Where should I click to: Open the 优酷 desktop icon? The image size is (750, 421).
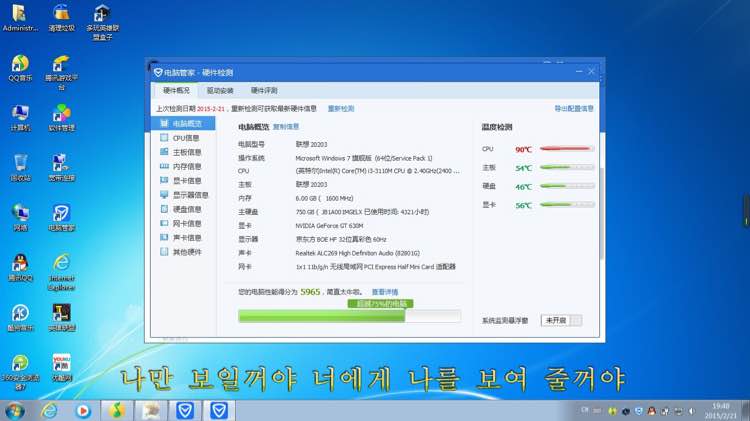pyautogui.click(x=61, y=368)
